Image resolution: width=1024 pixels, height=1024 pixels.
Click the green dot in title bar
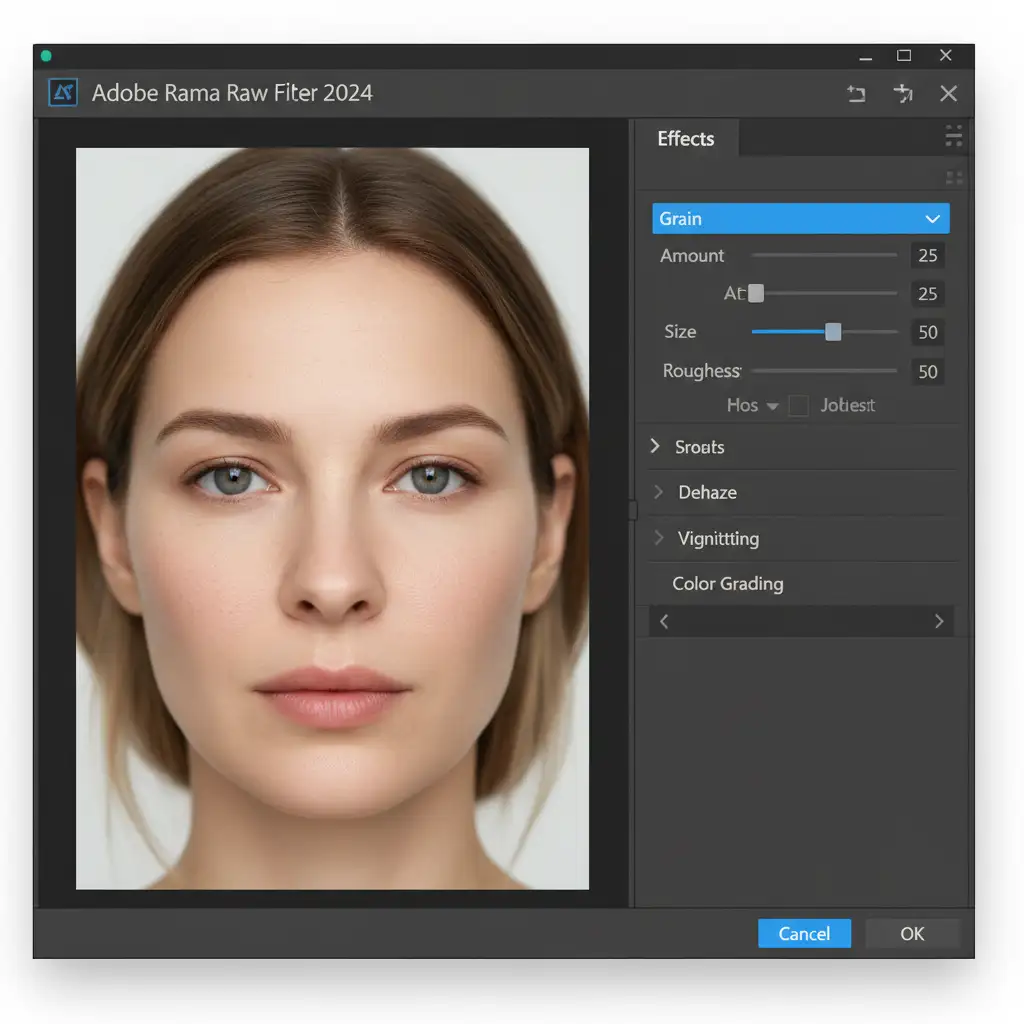[46, 56]
